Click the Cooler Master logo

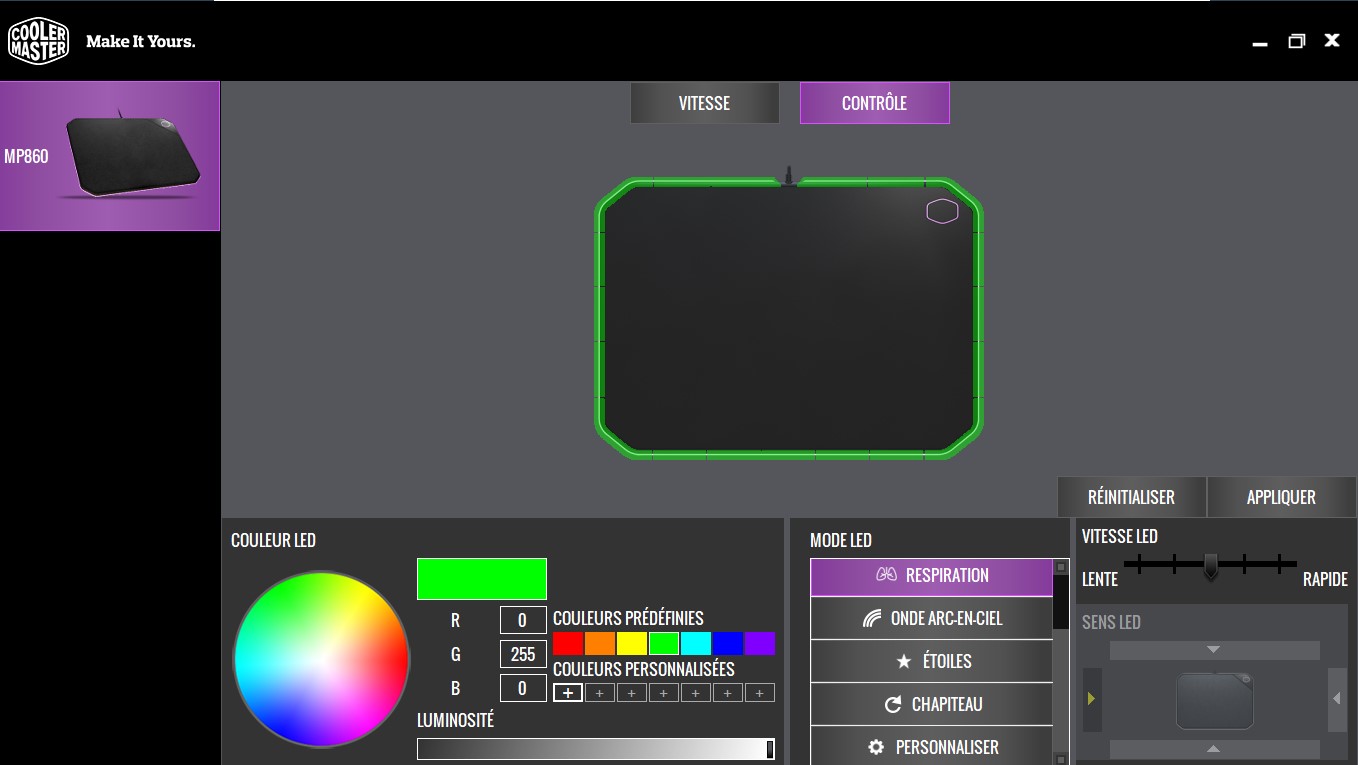[38, 41]
